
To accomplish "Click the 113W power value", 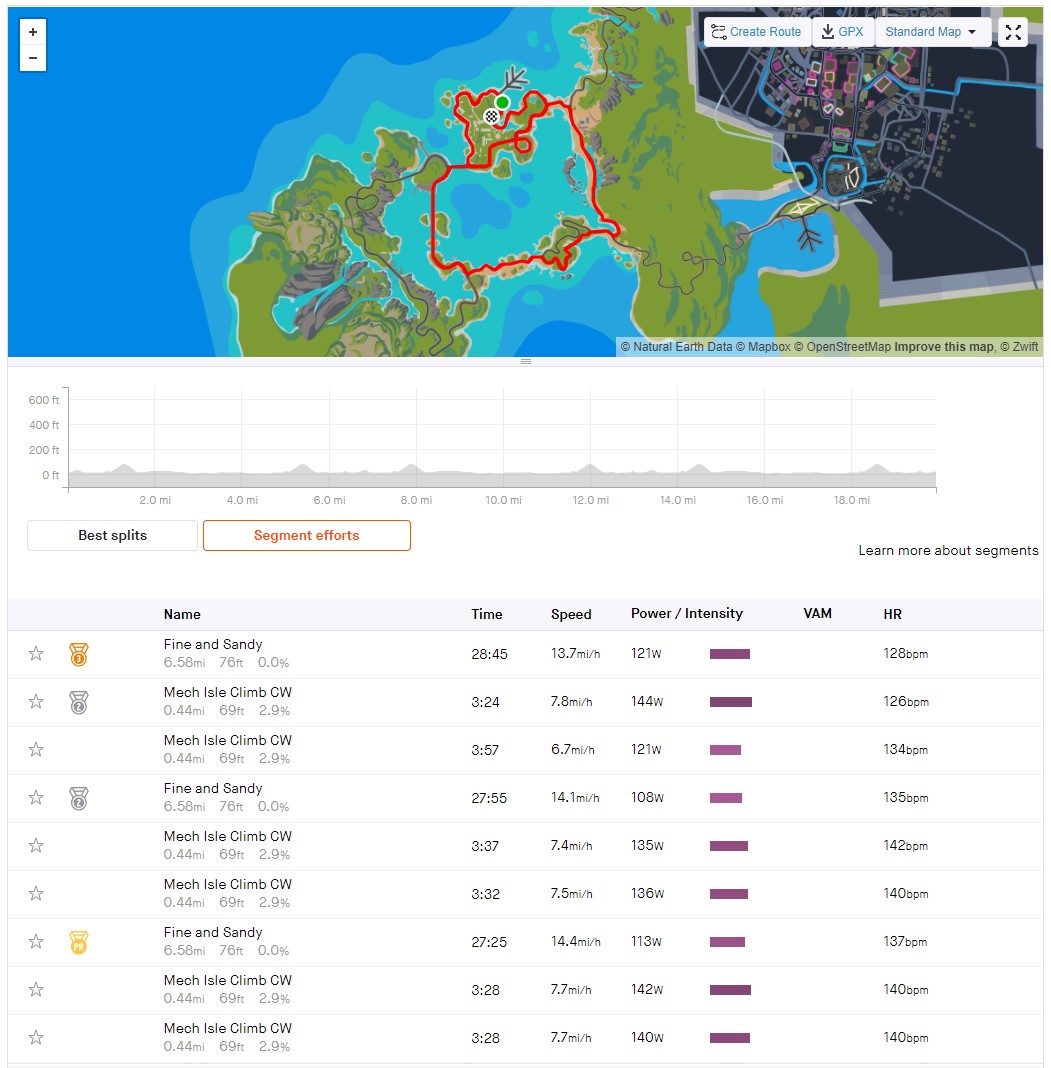I will [646, 941].
